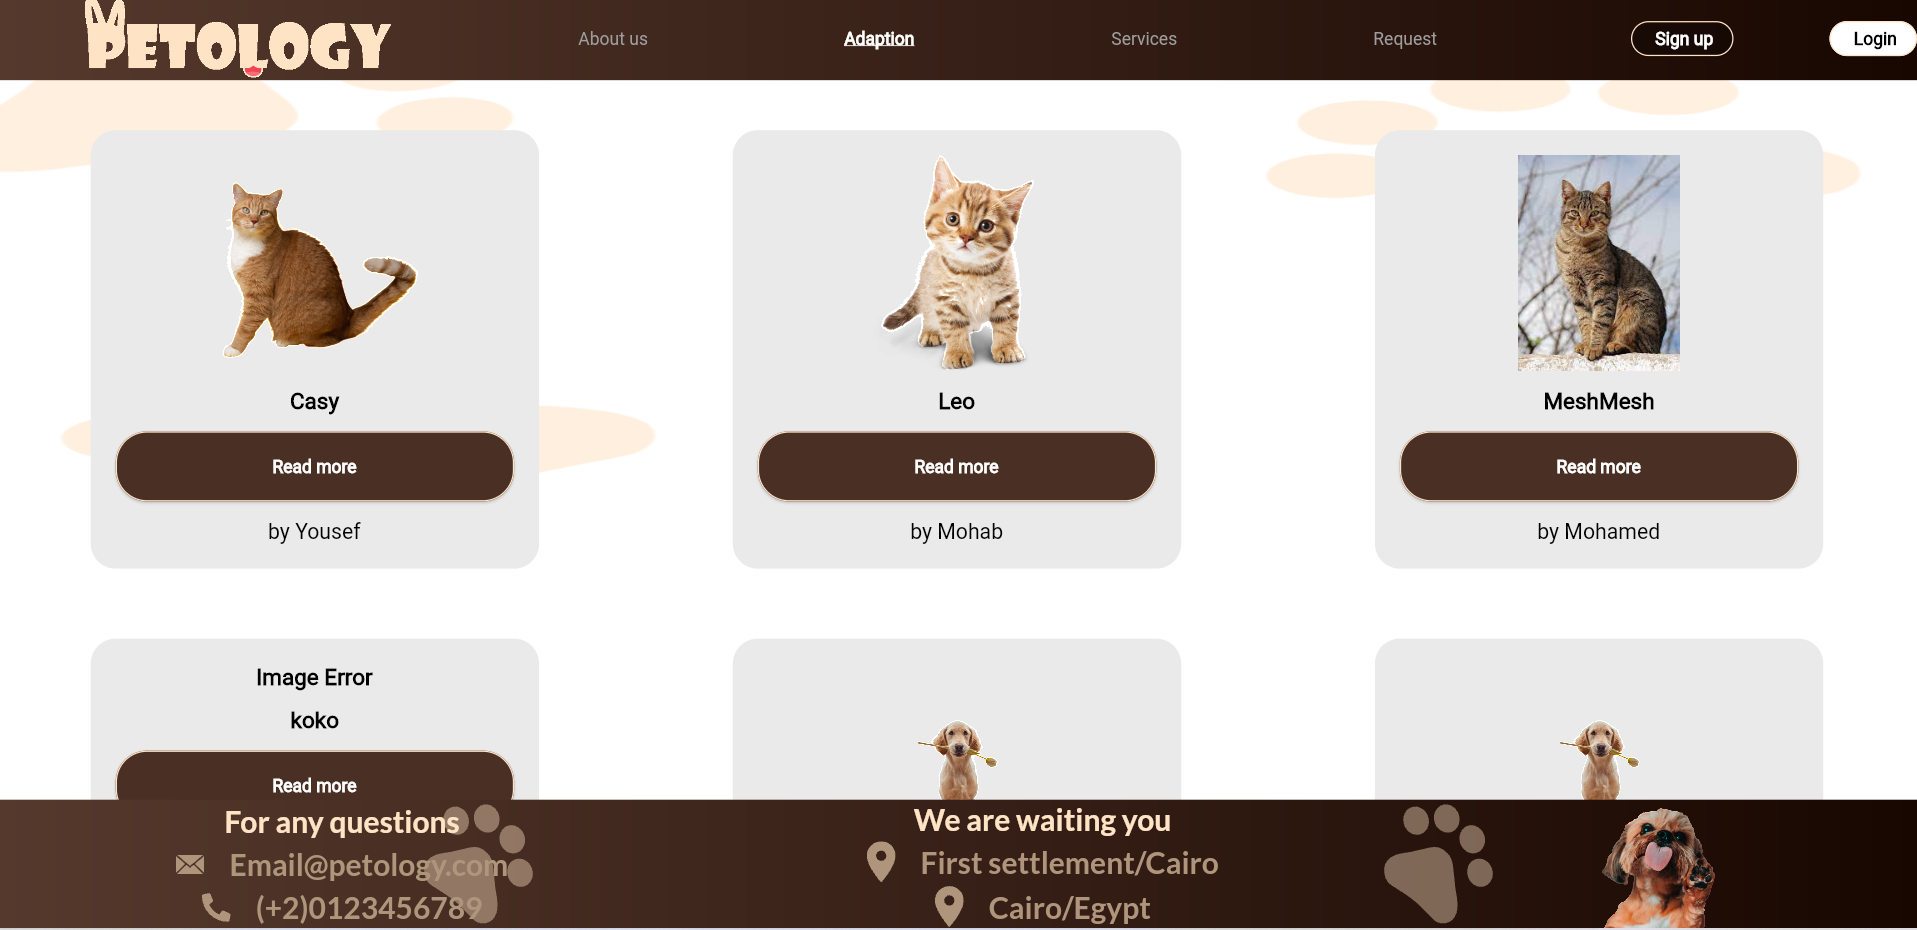Go to Services in navigation

tap(1144, 39)
